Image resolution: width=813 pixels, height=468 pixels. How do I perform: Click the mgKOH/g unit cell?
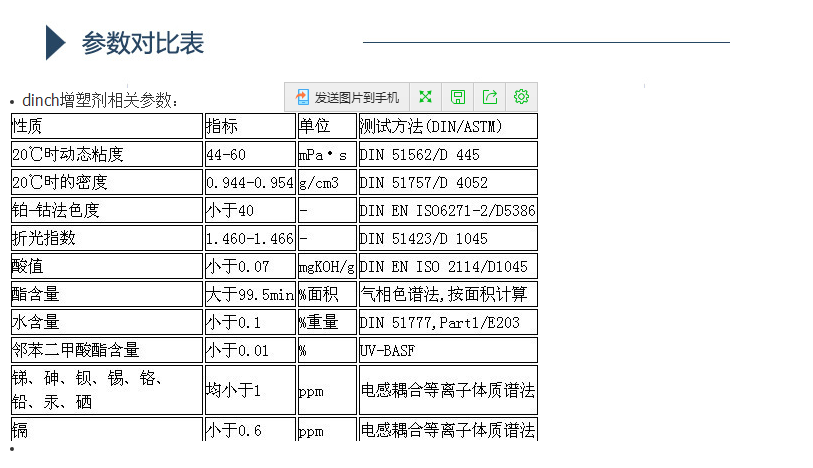(326, 267)
